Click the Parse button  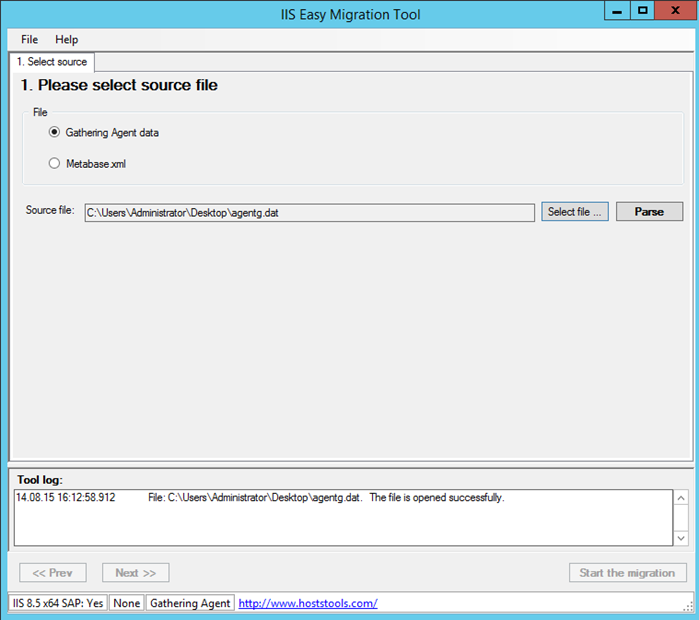649,212
